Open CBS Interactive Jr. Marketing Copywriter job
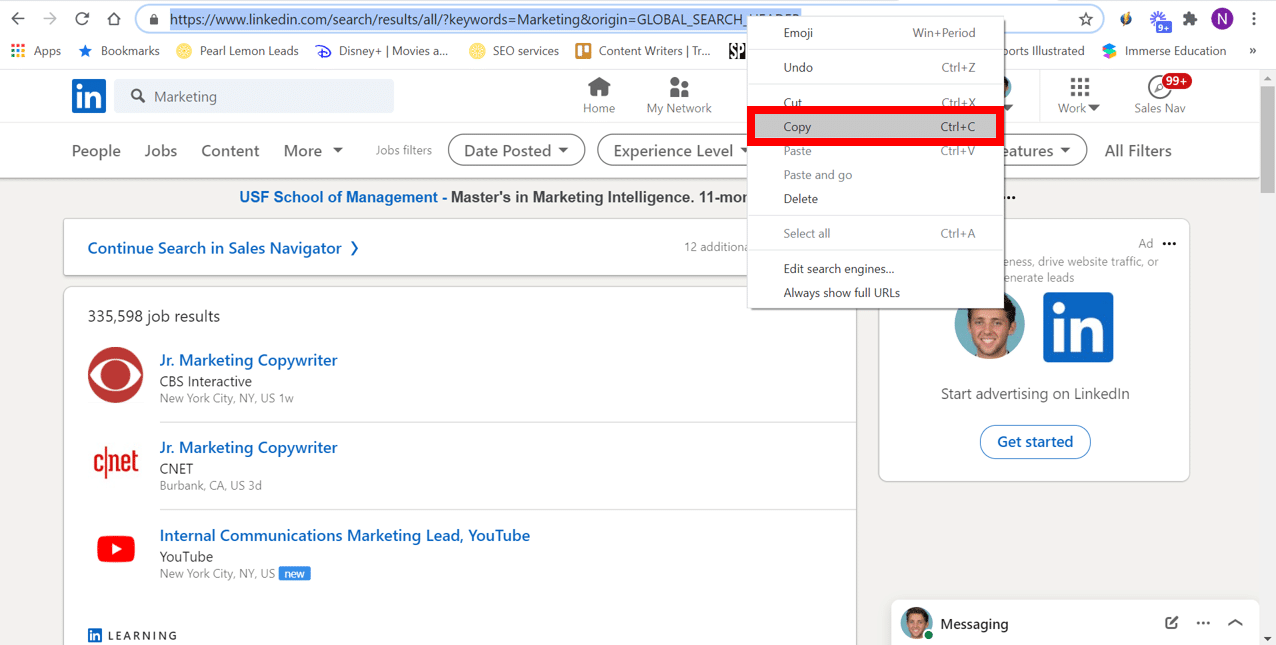This screenshot has width=1276, height=645. [x=249, y=360]
